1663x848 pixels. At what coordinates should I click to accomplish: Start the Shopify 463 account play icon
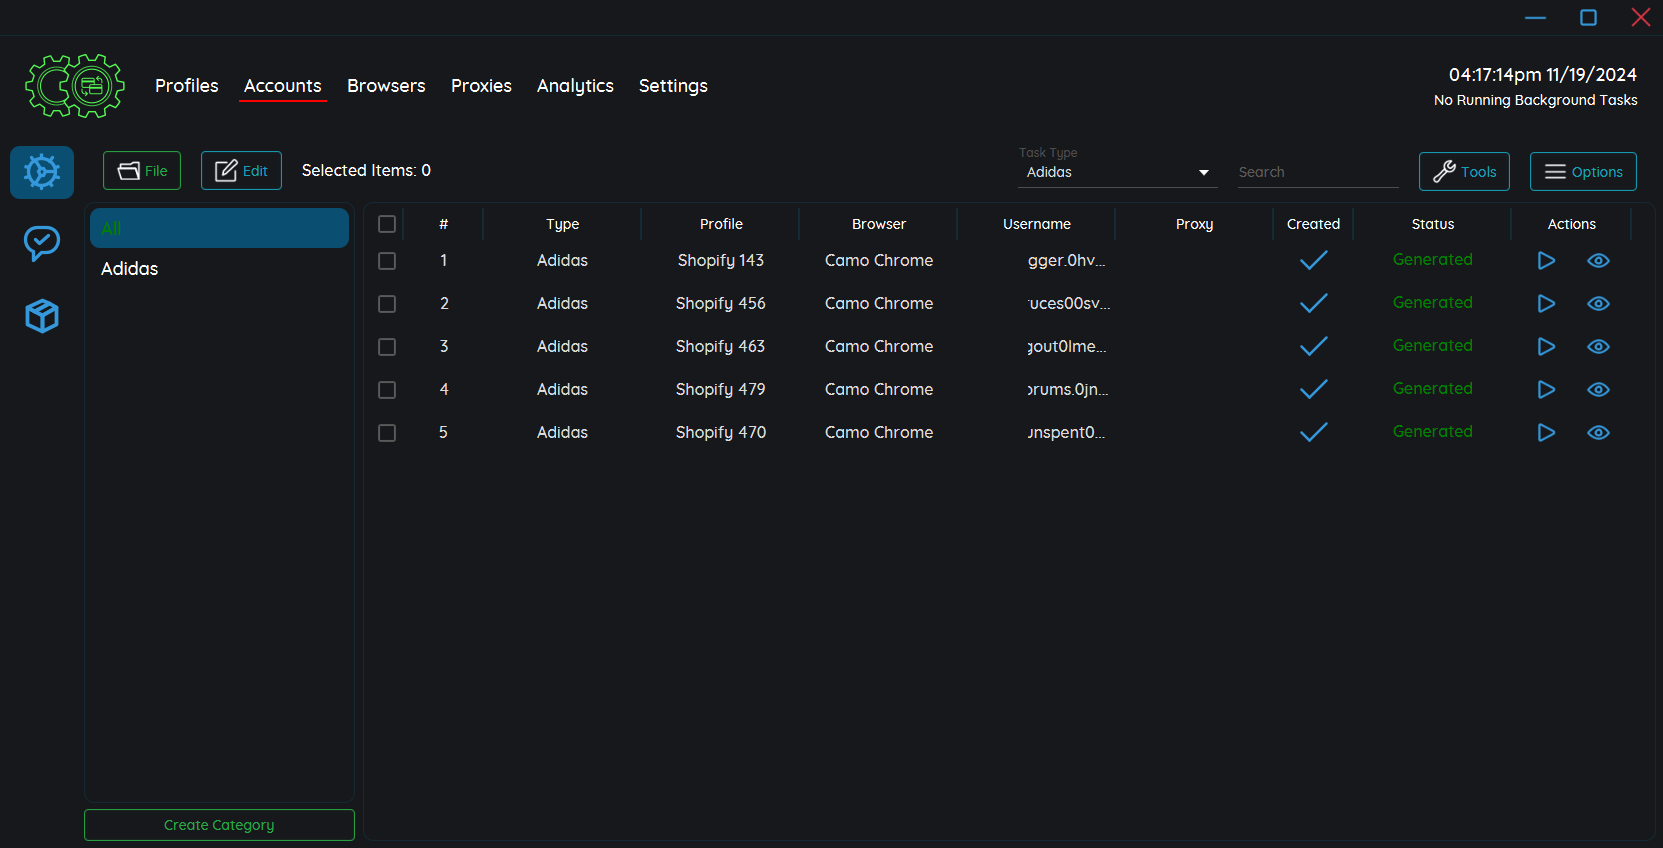click(1546, 347)
